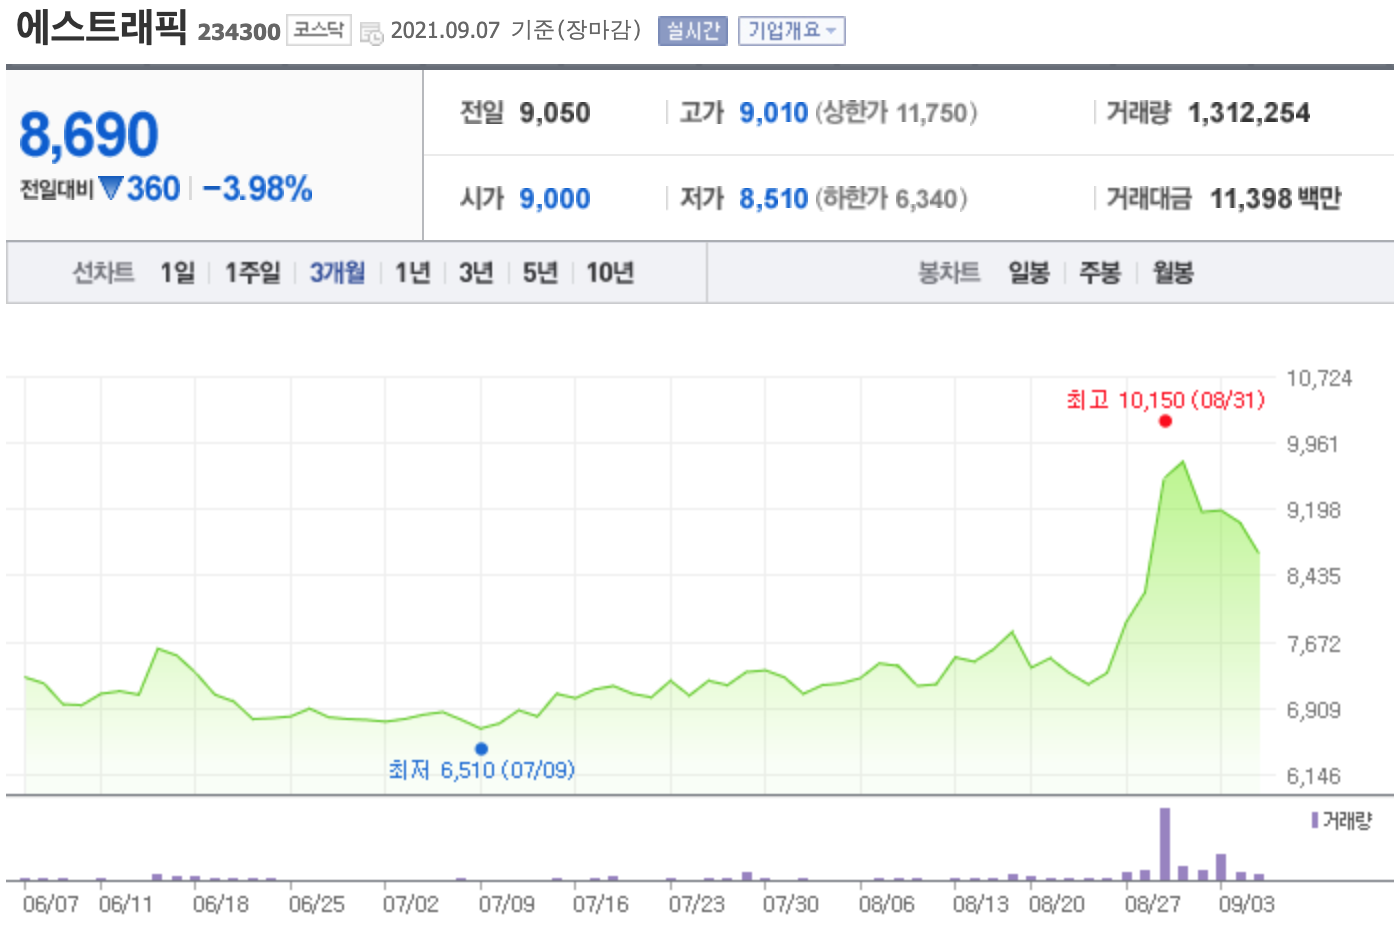
Task: Select the 3개월 line chart period
Action: [x=337, y=272]
